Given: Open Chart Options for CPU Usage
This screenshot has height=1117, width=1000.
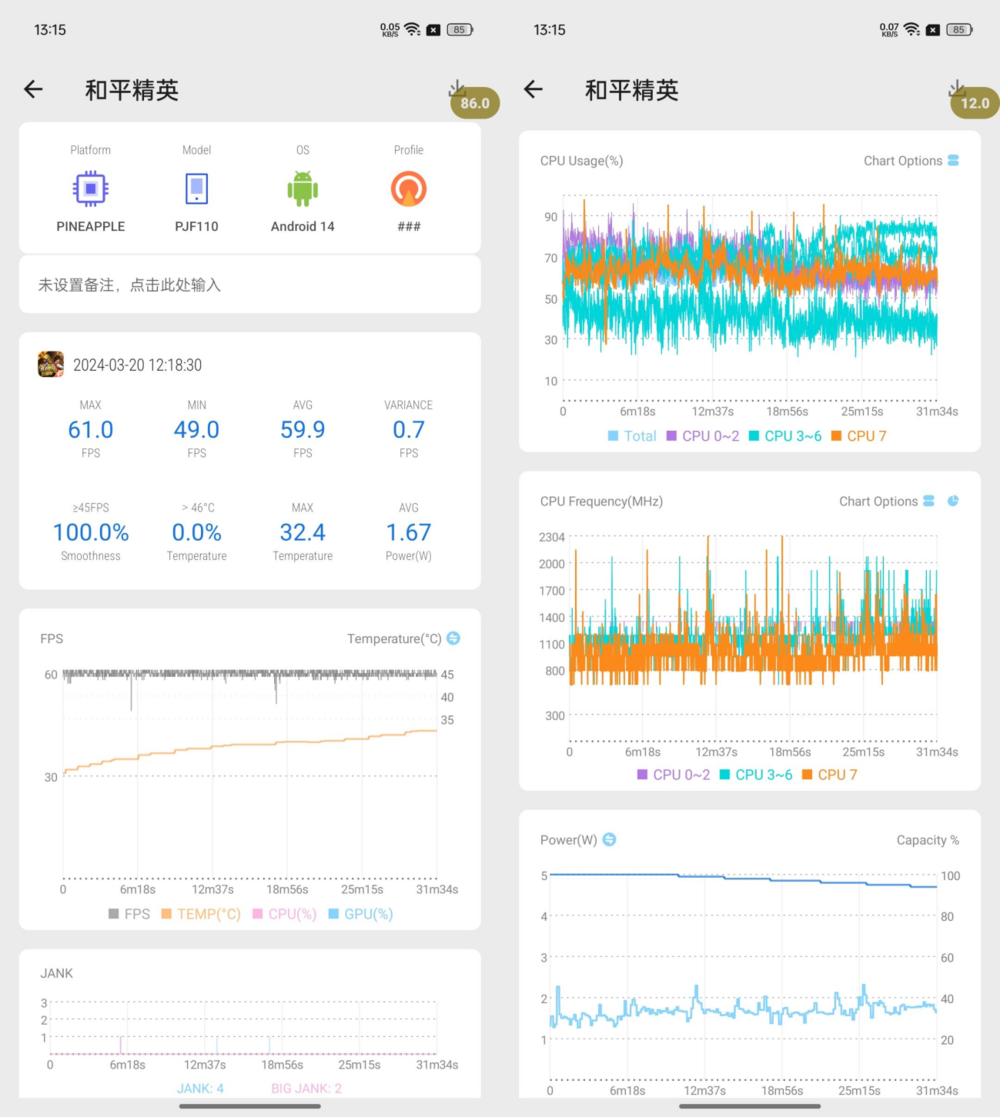Looking at the screenshot, I should click(911, 161).
